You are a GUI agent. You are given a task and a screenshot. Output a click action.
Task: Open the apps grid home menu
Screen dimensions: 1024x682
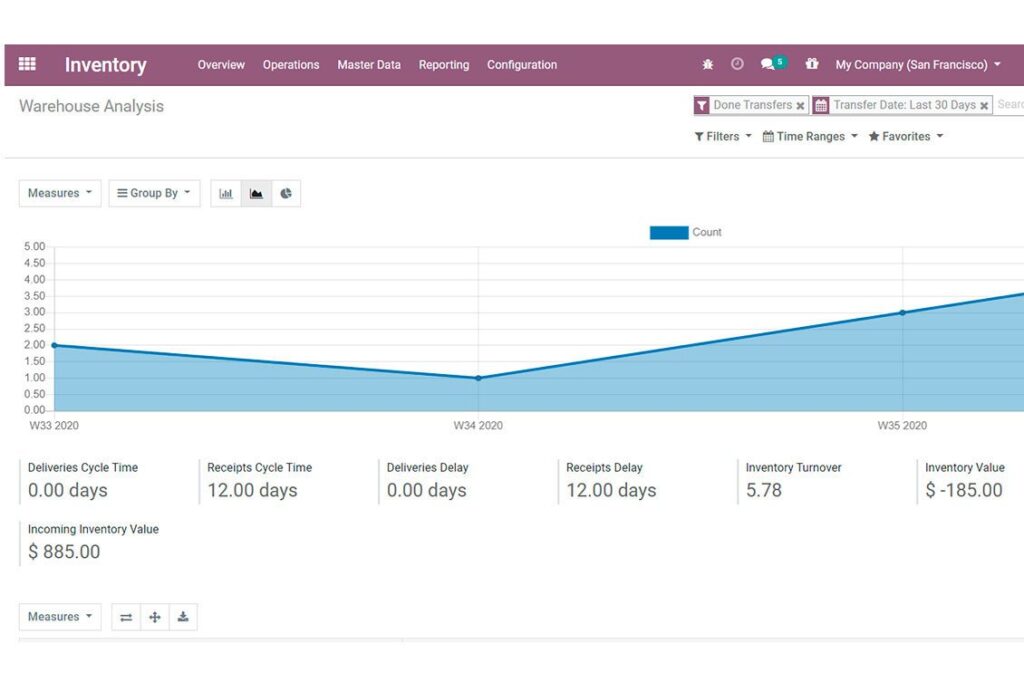[27, 65]
